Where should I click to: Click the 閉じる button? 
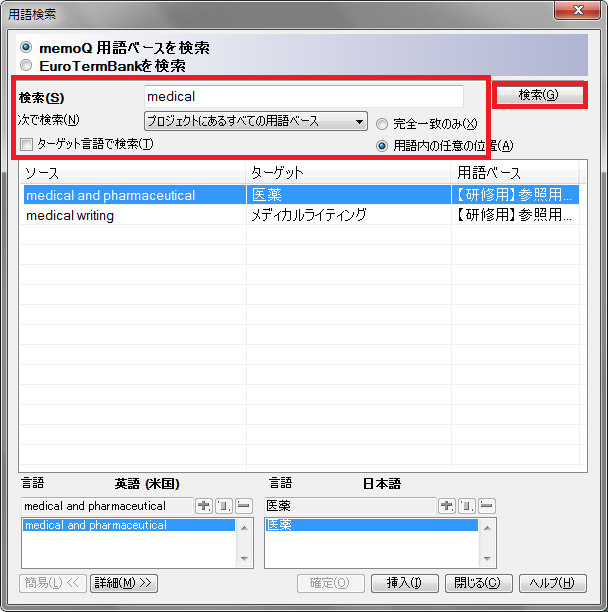pos(477,583)
